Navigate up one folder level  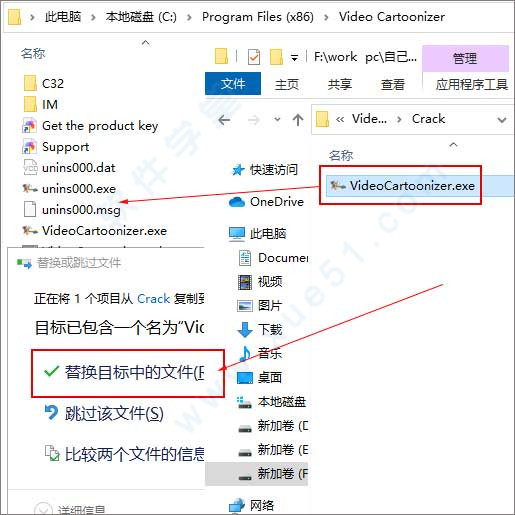(298, 120)
